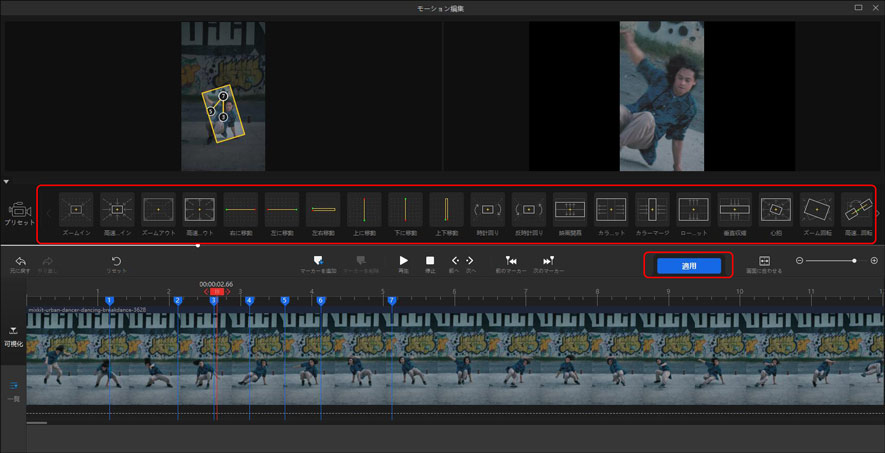Collapse the preset panel with the triangle
The width and height of the screenshot is (885, 453).
pyautogui.click(x=7, y=181)
